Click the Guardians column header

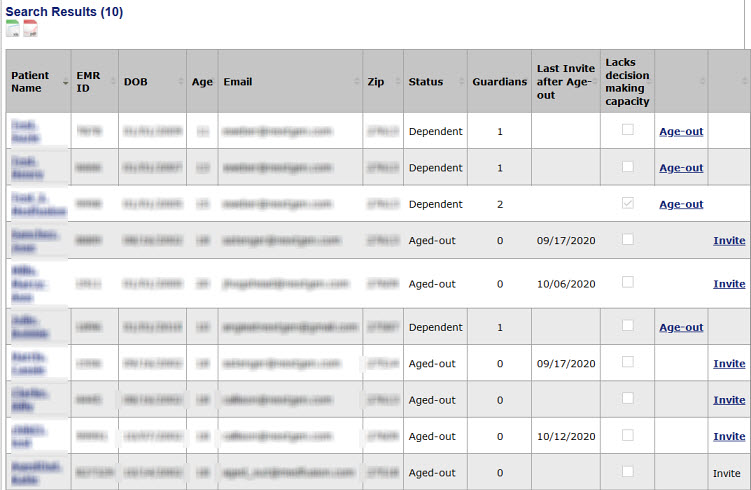click(x=500, y=81)
